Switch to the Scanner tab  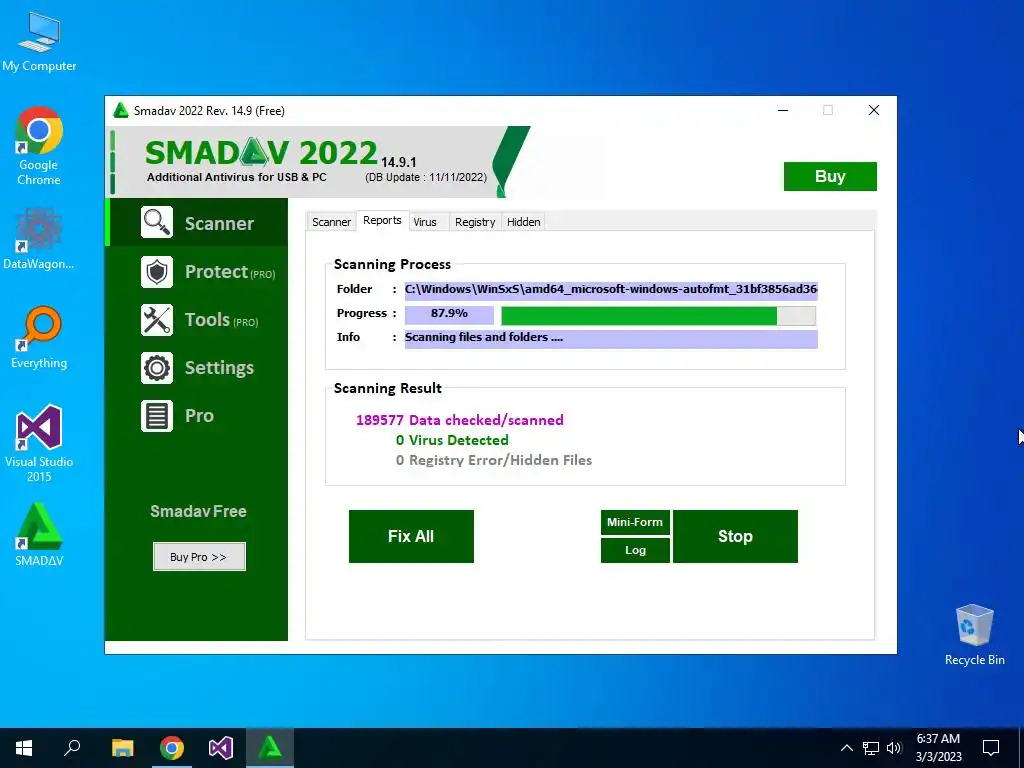(x=331, y=222)
